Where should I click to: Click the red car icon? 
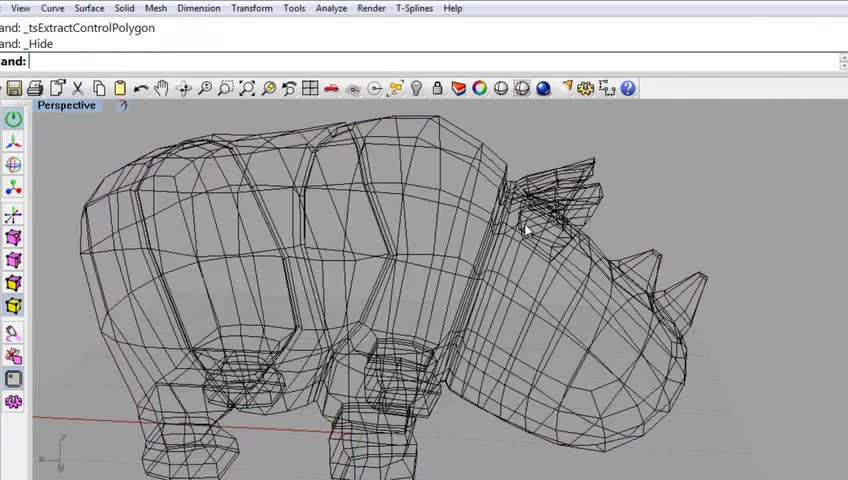(x=331, y=89)
